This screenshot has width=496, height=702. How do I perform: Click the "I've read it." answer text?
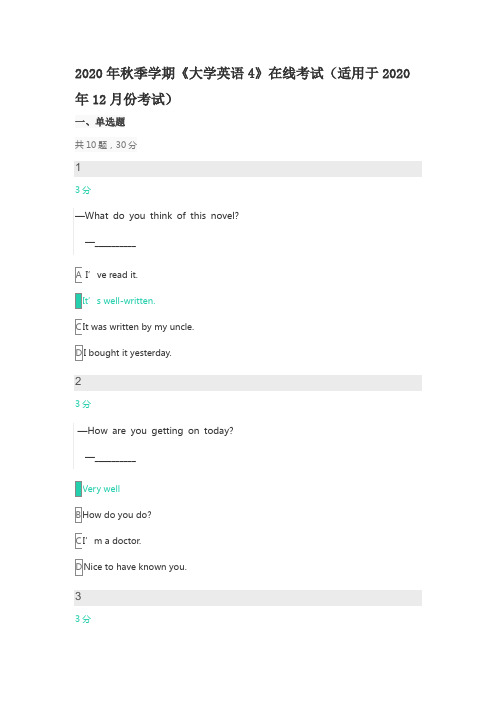tap(111, 275)
